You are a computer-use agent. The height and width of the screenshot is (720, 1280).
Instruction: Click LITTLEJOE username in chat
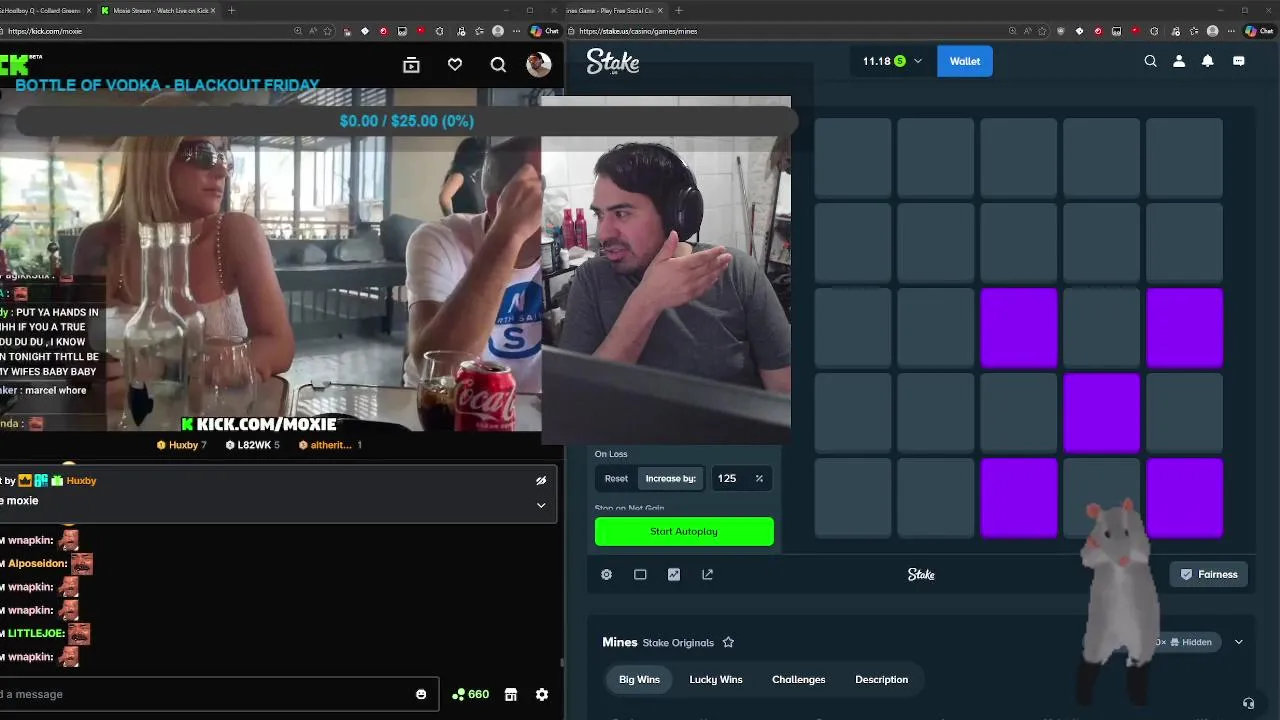click(x=36, y=633)
